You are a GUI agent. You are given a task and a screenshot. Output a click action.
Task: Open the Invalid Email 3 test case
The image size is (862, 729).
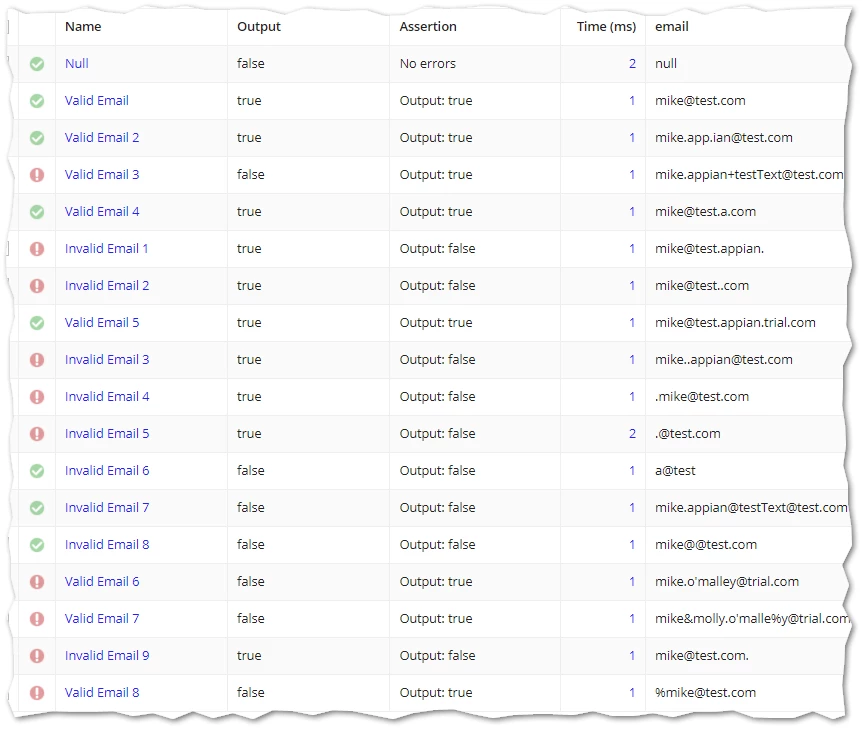[107, 360]
